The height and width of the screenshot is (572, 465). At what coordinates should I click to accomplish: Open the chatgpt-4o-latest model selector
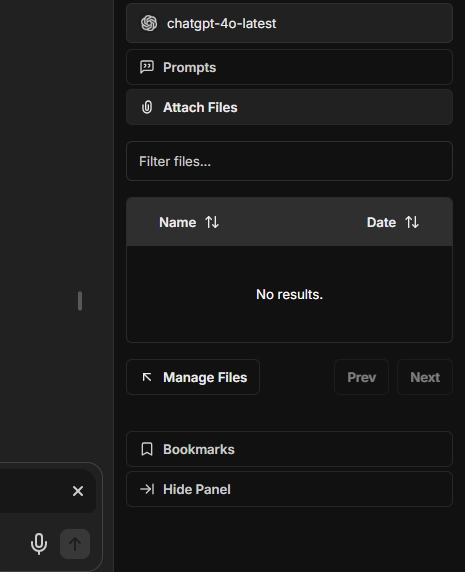(289, 23)
